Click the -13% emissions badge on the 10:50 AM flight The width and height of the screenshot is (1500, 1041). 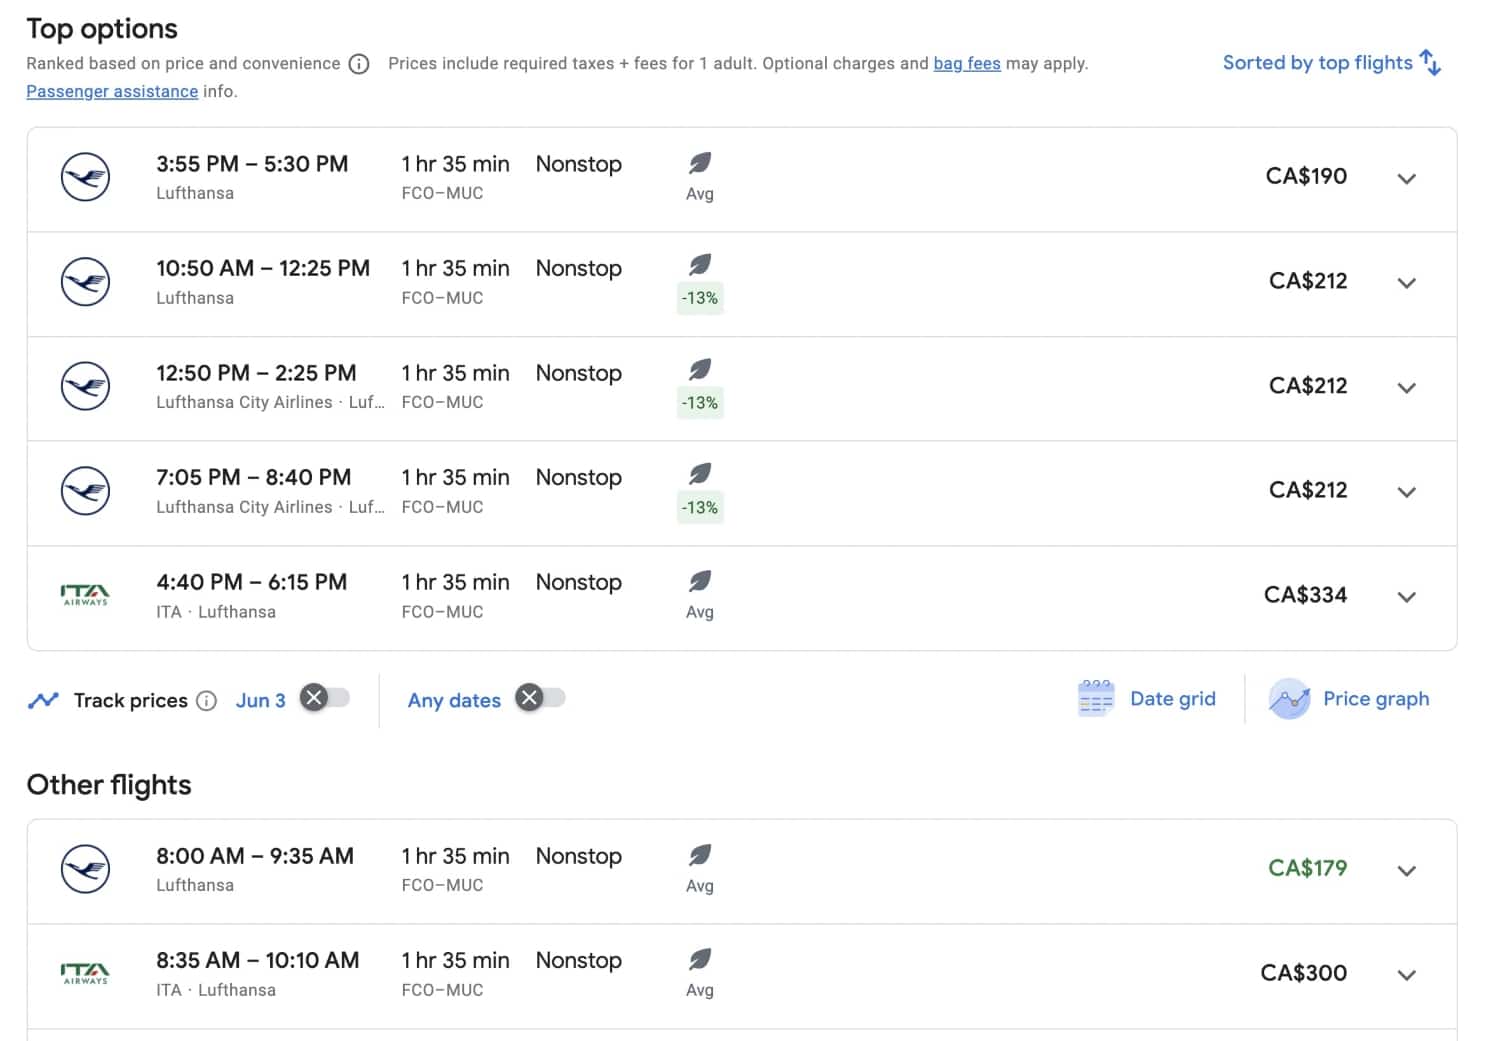coord(700,298)
